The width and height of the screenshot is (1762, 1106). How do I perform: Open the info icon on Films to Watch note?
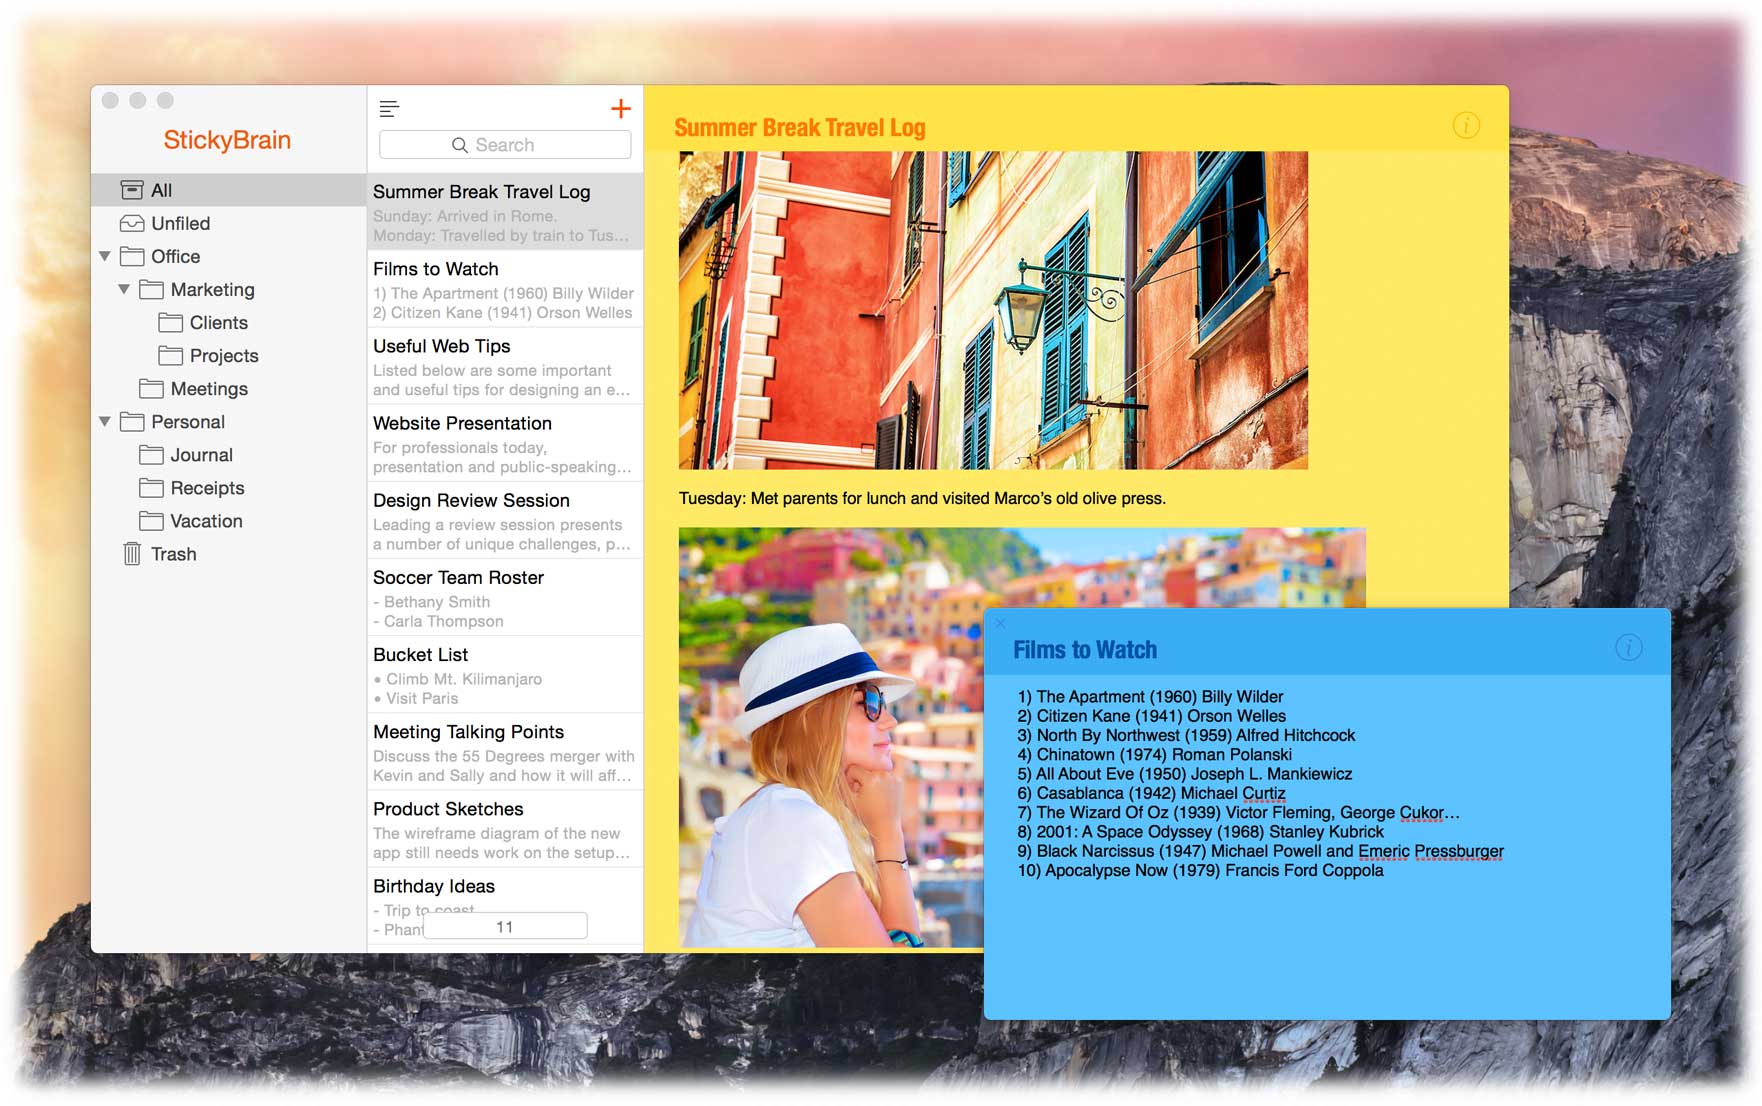(1628, 648)
